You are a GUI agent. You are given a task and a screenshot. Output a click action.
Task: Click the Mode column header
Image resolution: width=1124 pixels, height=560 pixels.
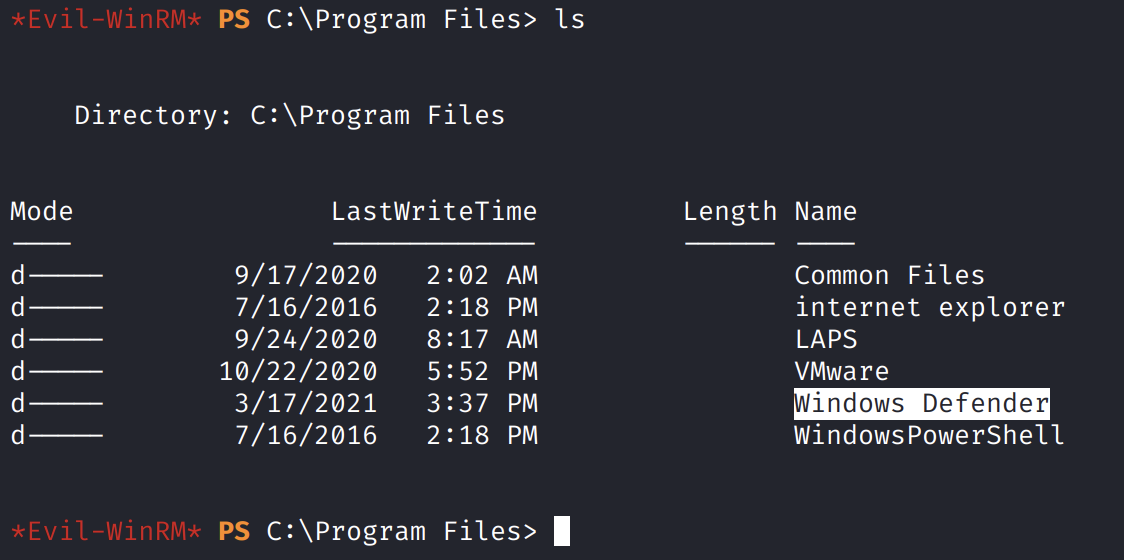point(41,211)
